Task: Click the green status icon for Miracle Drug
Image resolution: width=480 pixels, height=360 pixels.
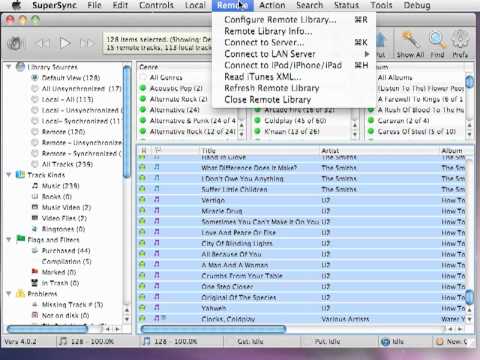Action: [x=142, y=211]
